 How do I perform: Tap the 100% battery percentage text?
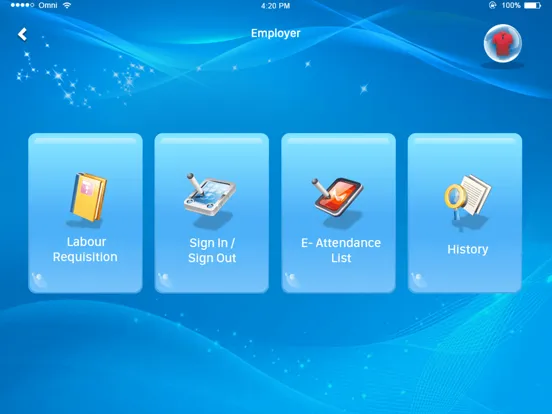click(x=511, y=5)
